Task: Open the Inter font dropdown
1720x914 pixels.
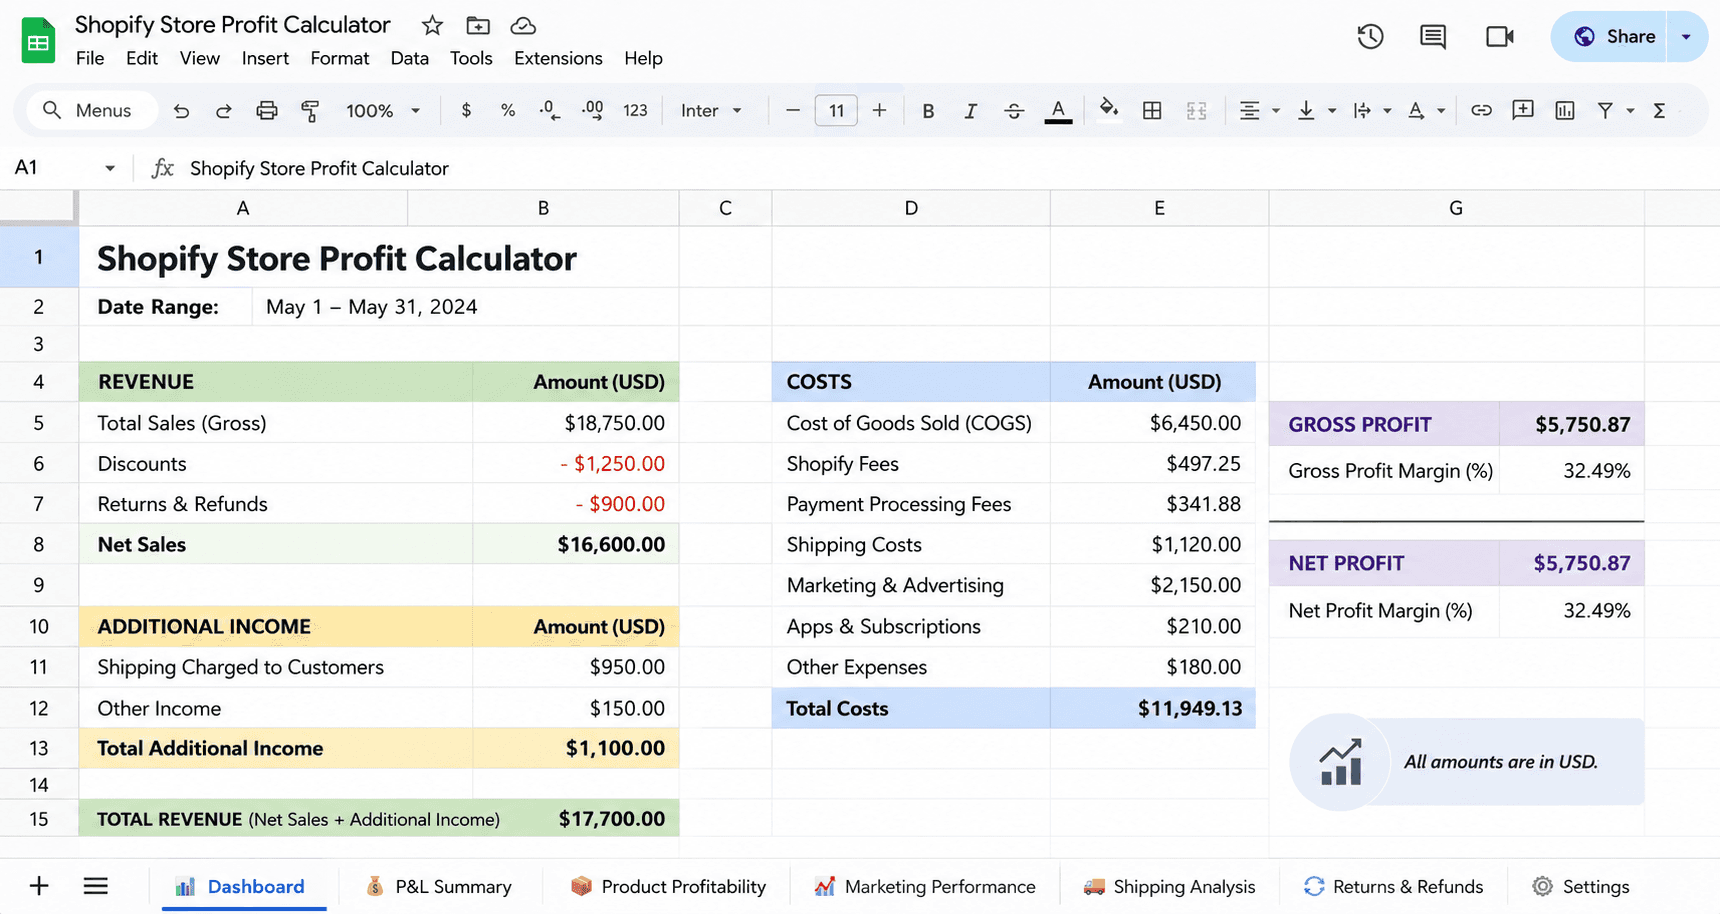Action: click(x=711, y=111)
